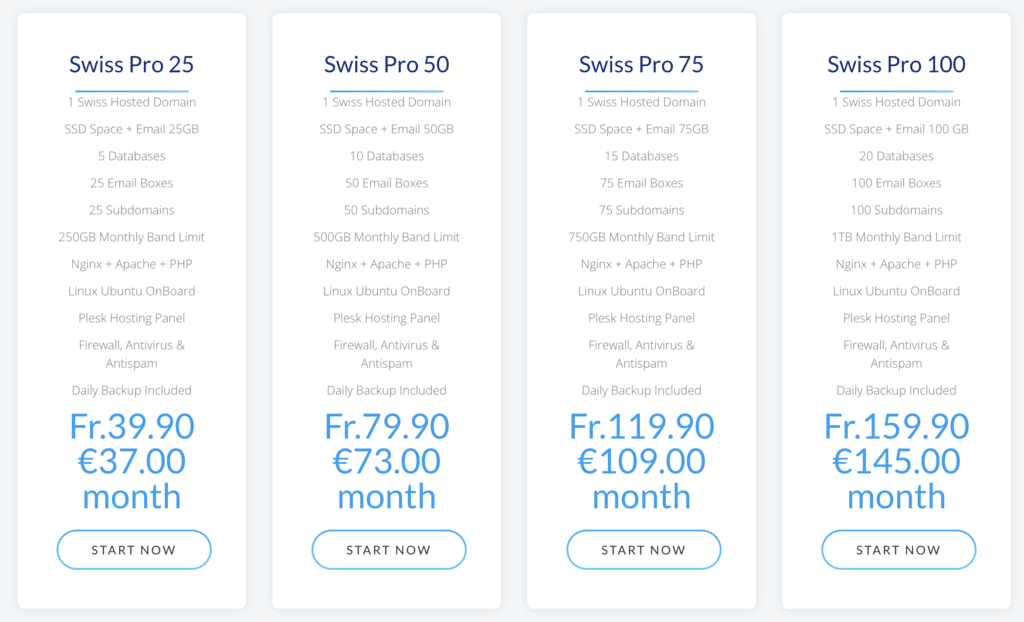
Task: Click the €145.00 euro price
Action: (896, 461)
